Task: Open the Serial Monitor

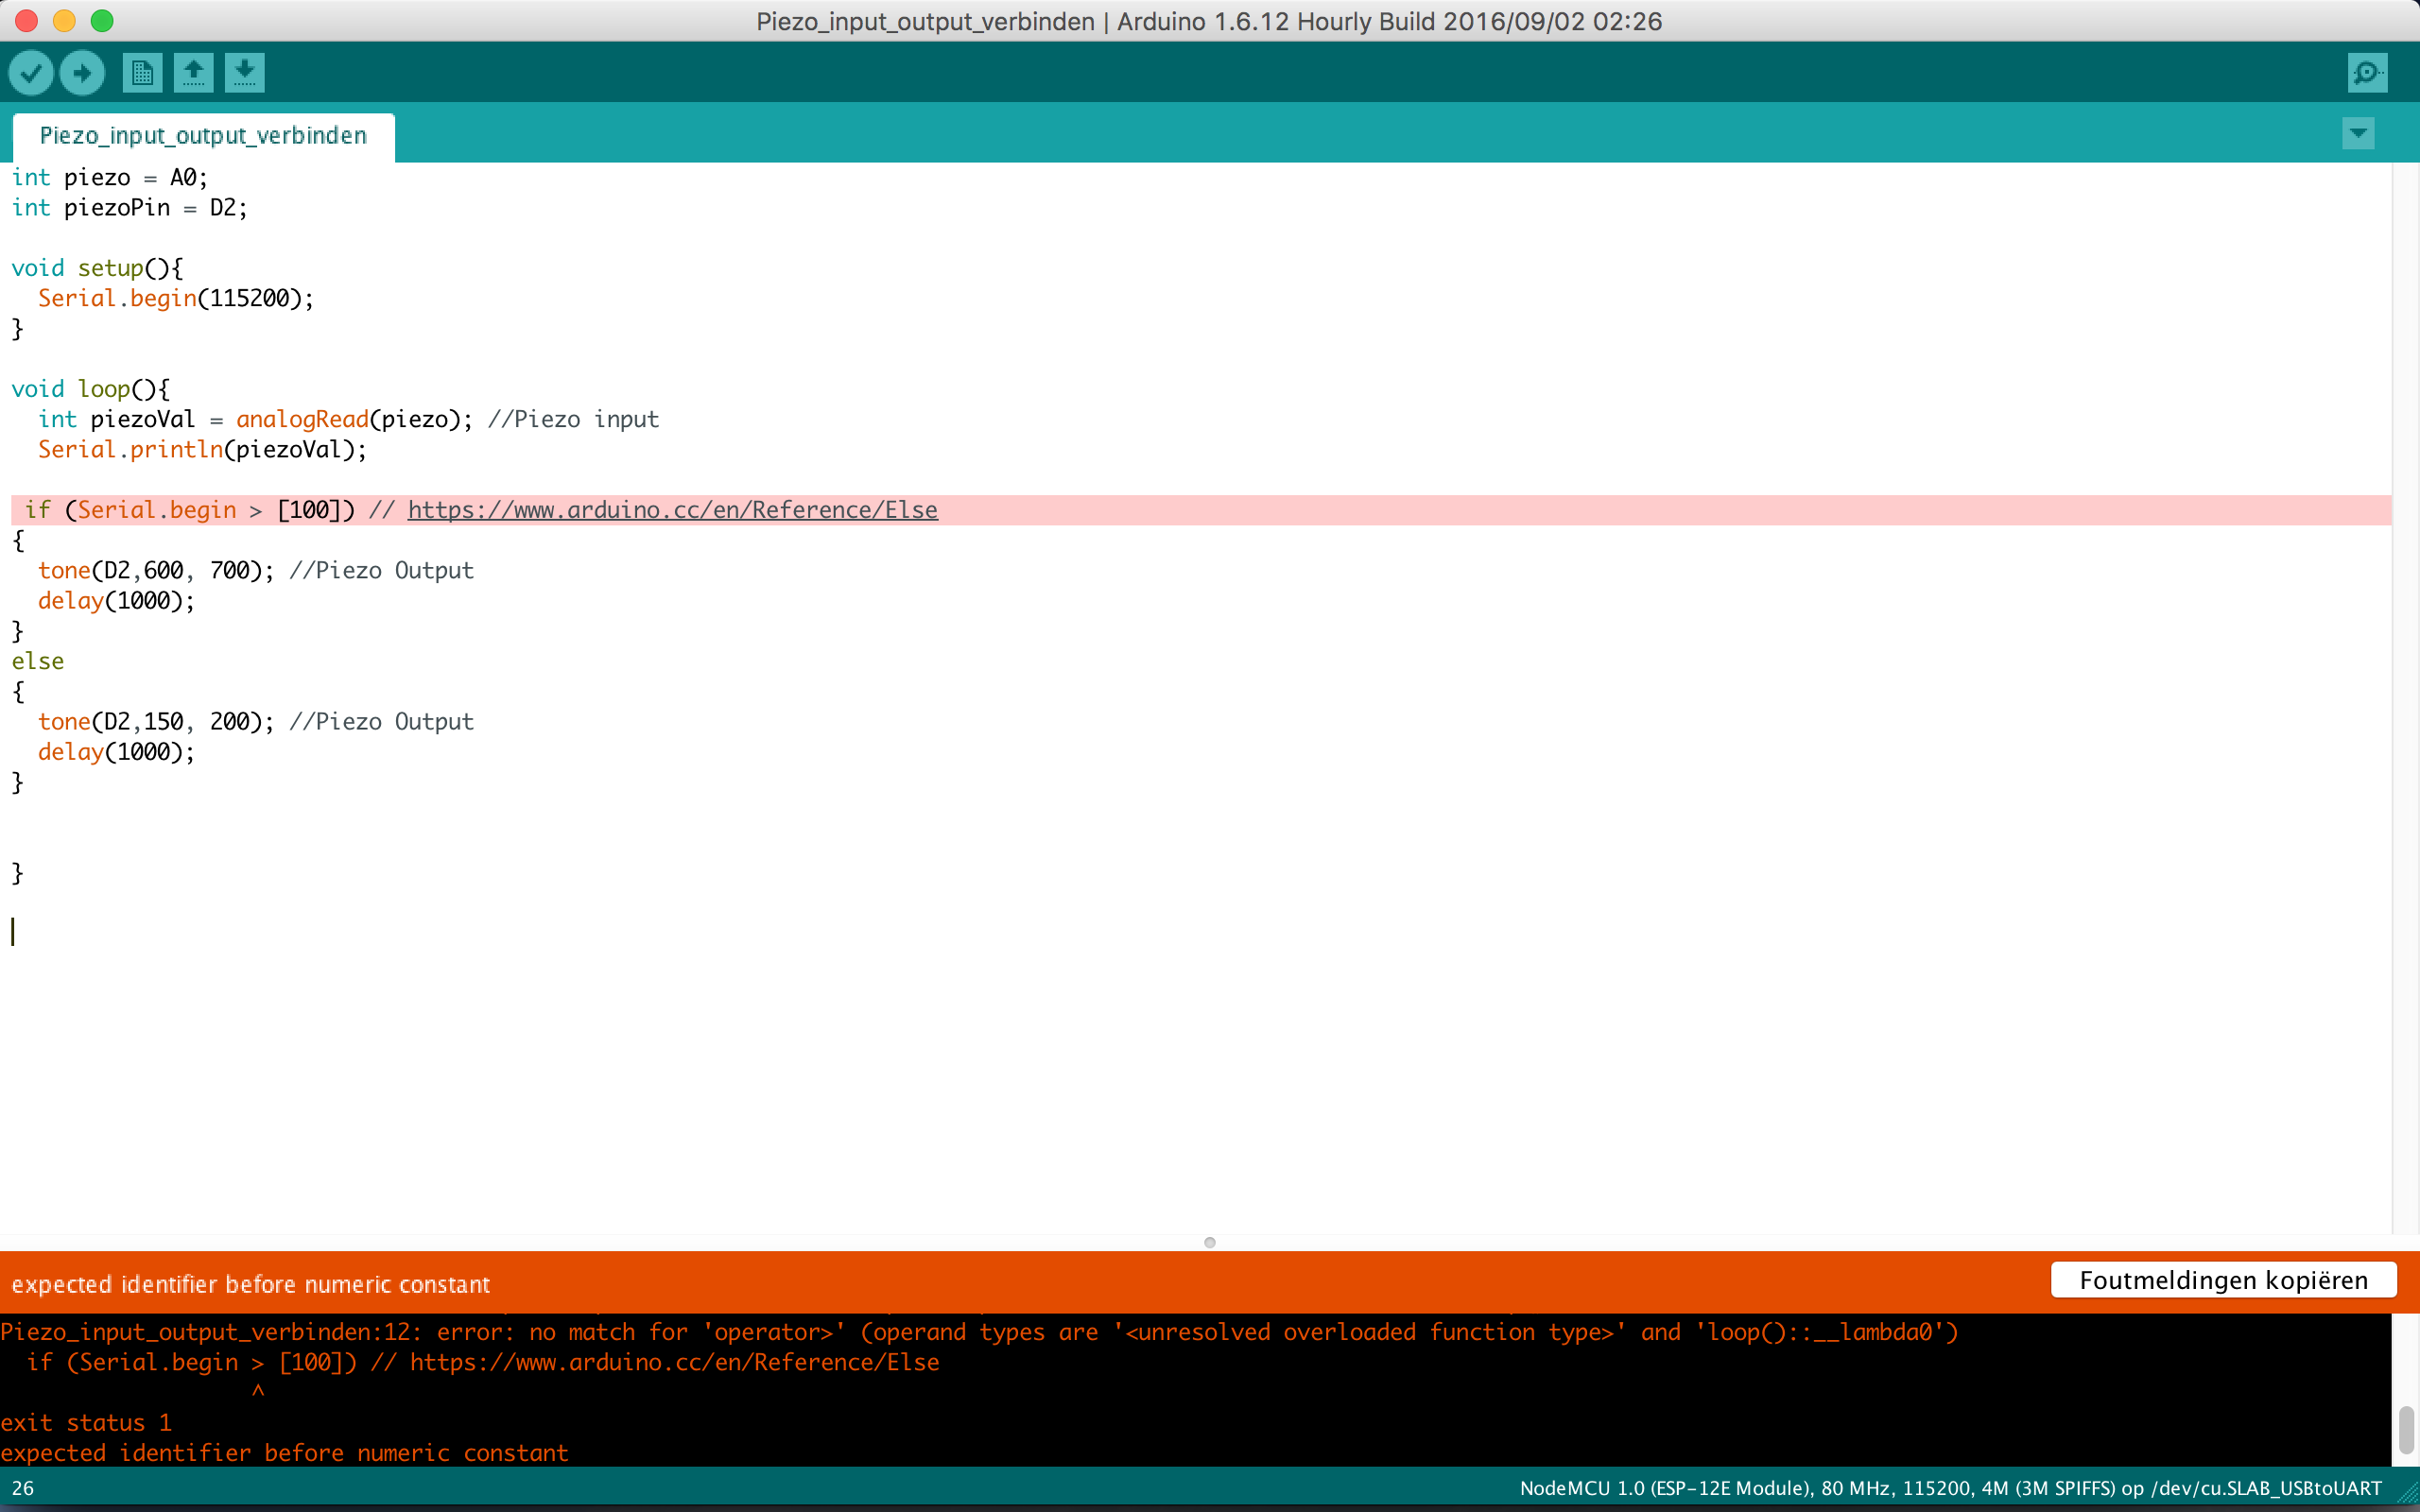Action: (x=2367, y=73)
